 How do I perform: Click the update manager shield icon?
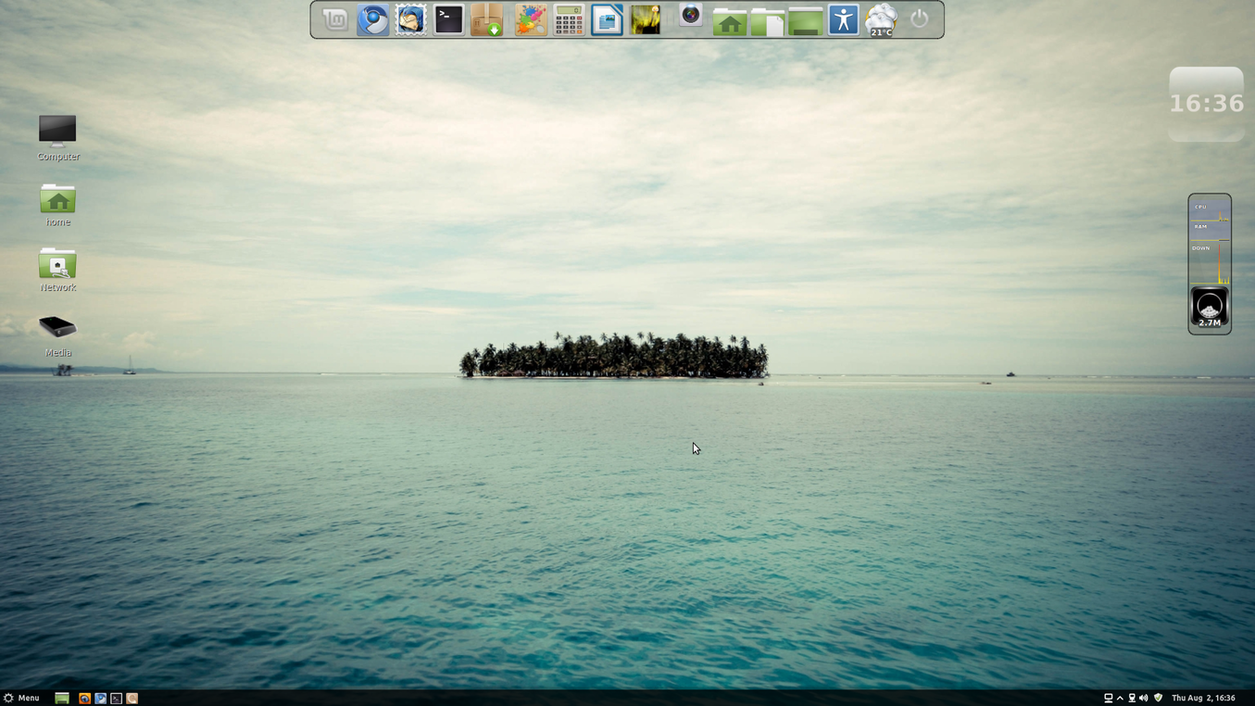pos(1158,698)
